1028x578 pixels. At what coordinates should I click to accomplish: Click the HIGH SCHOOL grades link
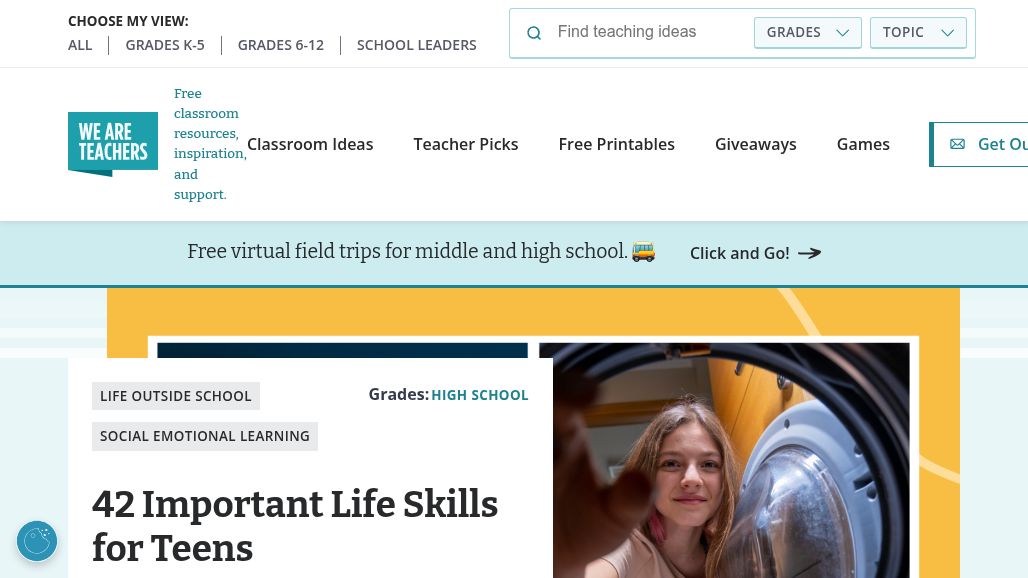480,395
